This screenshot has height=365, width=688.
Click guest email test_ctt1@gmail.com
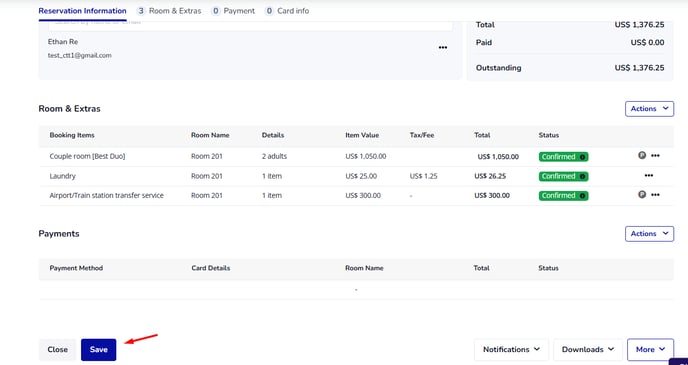tap(79, 56)
